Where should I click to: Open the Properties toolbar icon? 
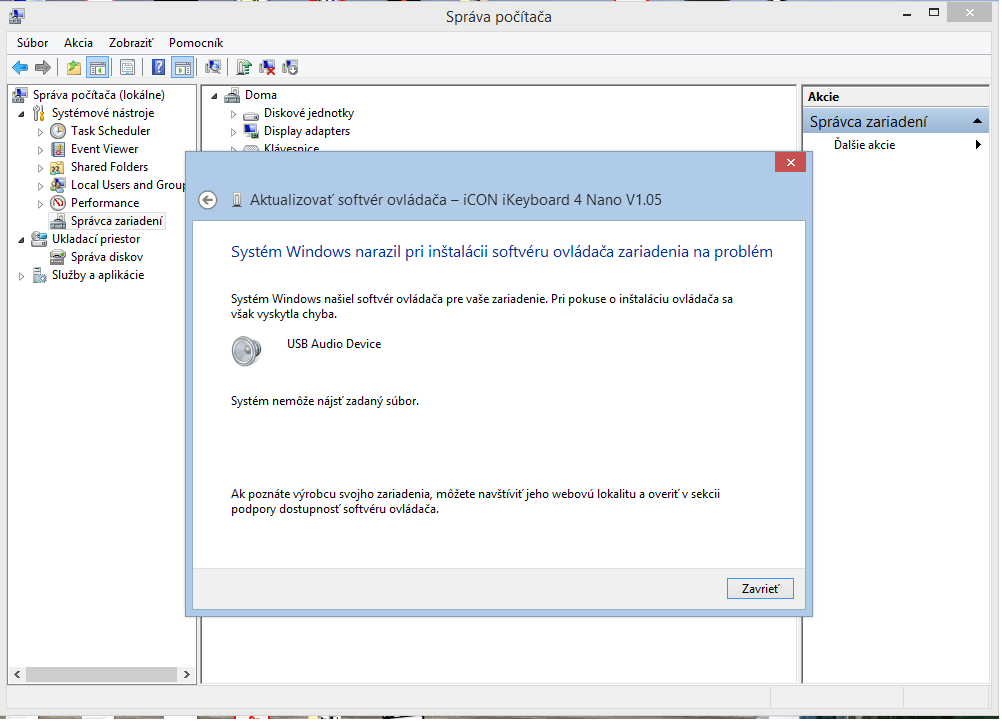(128, 67)
